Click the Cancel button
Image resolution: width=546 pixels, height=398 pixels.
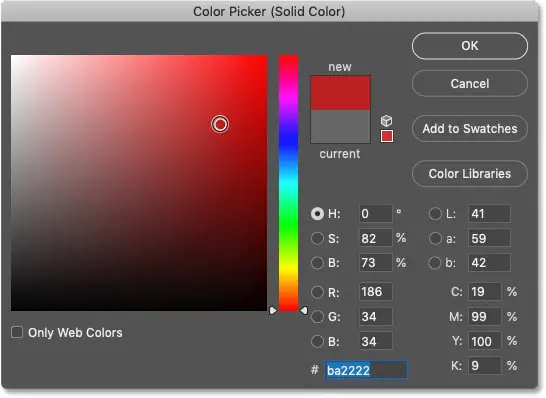click(x=470, y=84)
